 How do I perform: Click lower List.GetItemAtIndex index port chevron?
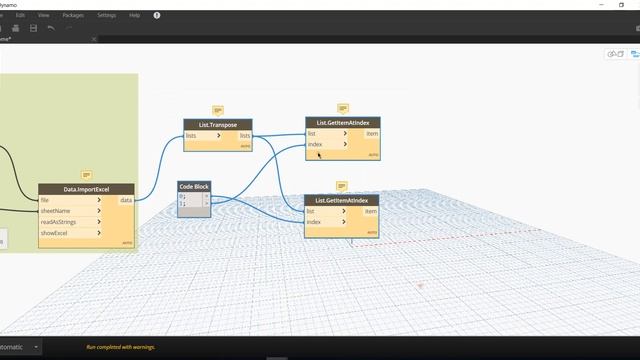[344, 222]
